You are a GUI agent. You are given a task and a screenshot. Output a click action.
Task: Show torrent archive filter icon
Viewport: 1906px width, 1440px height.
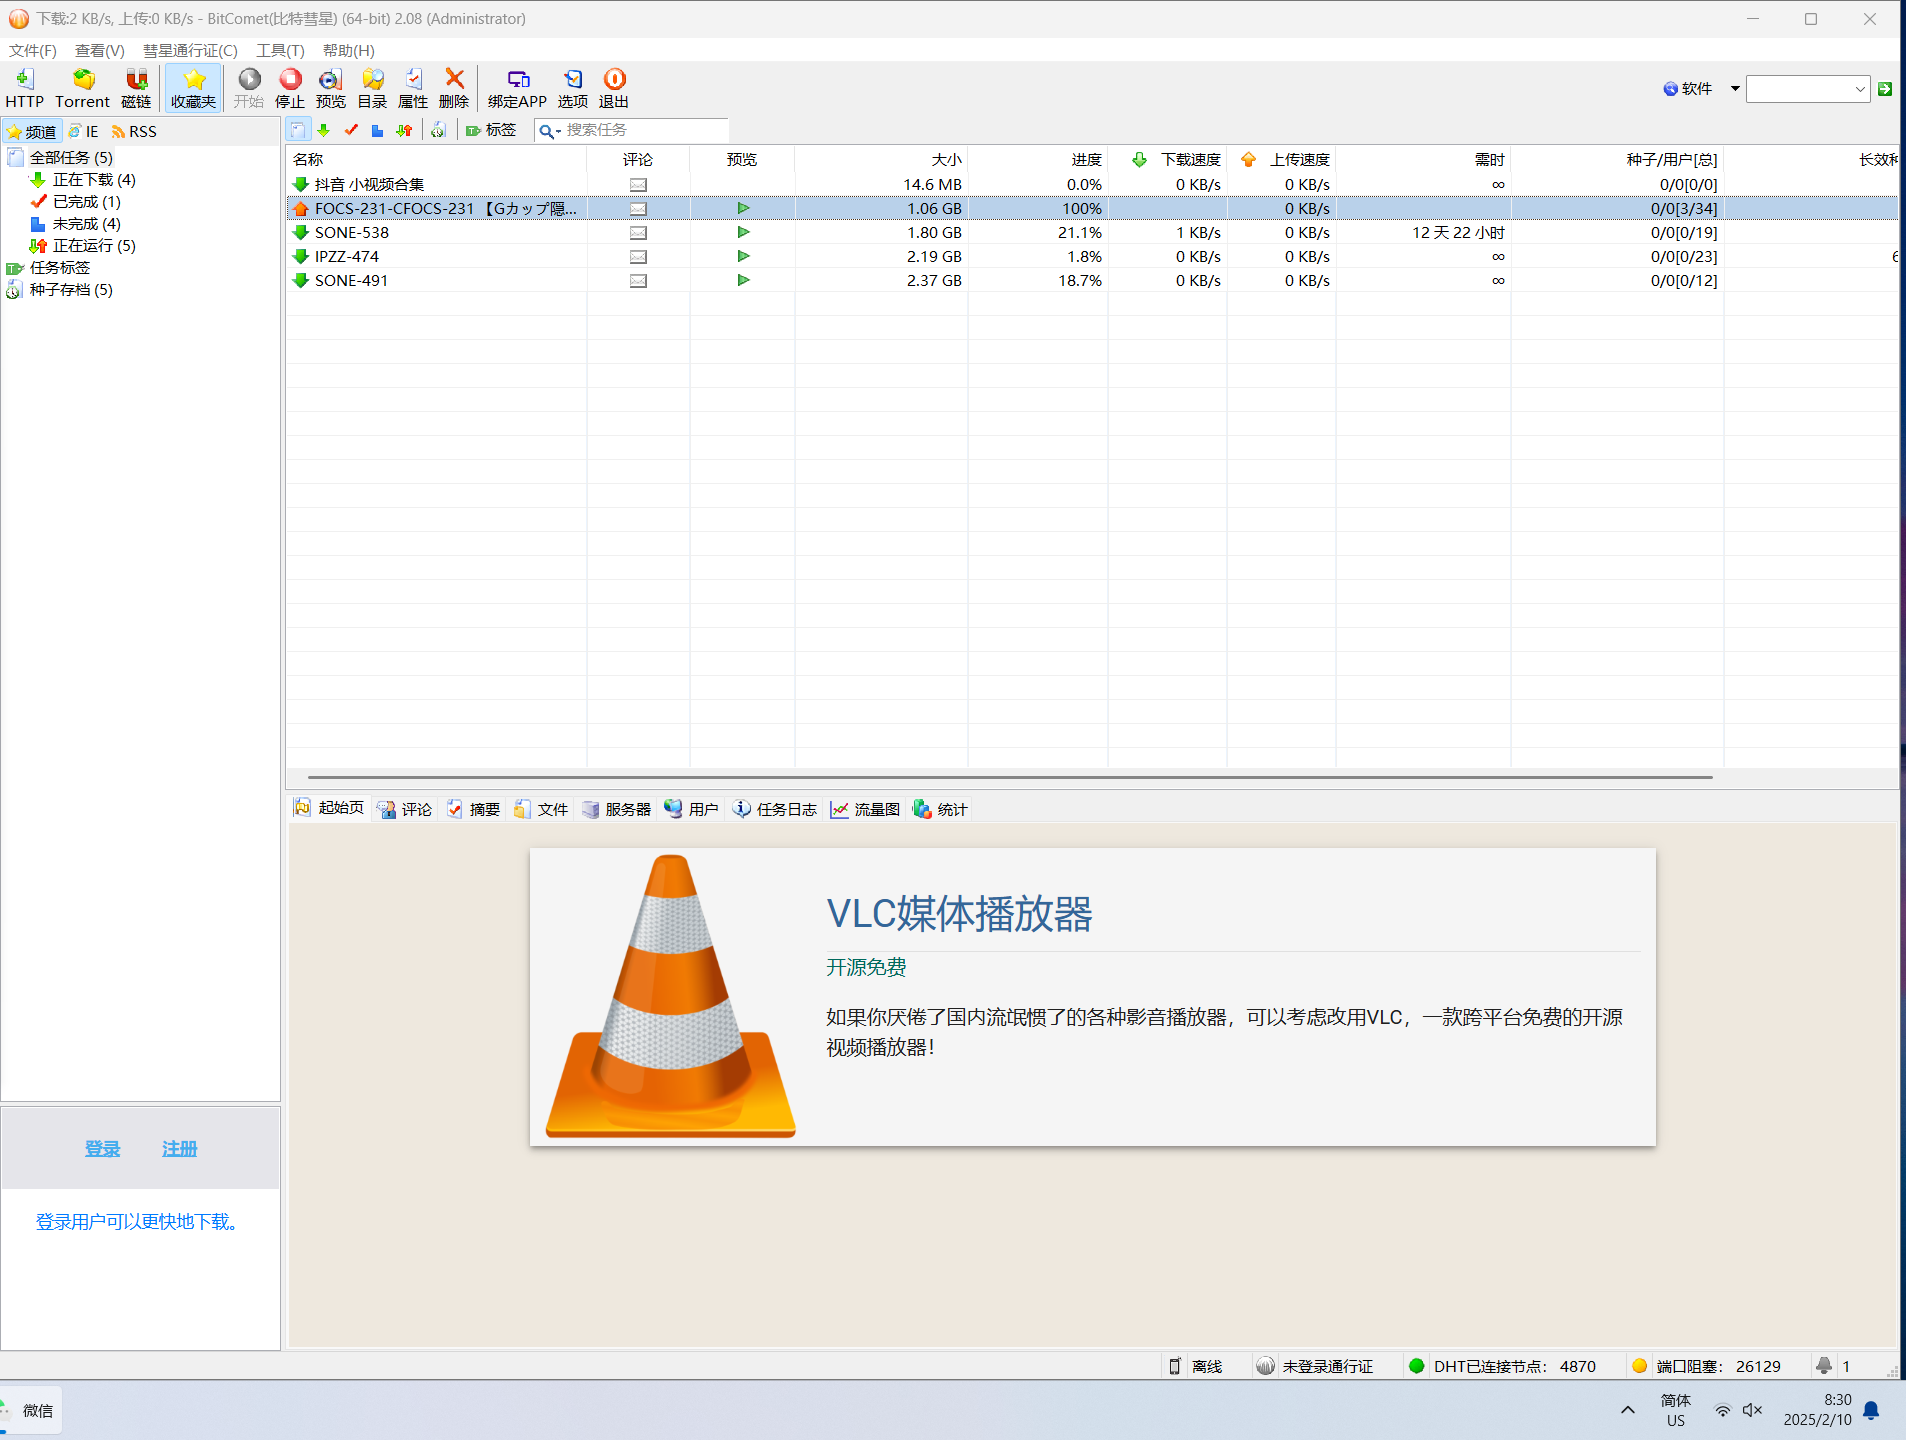pos(438,130)
